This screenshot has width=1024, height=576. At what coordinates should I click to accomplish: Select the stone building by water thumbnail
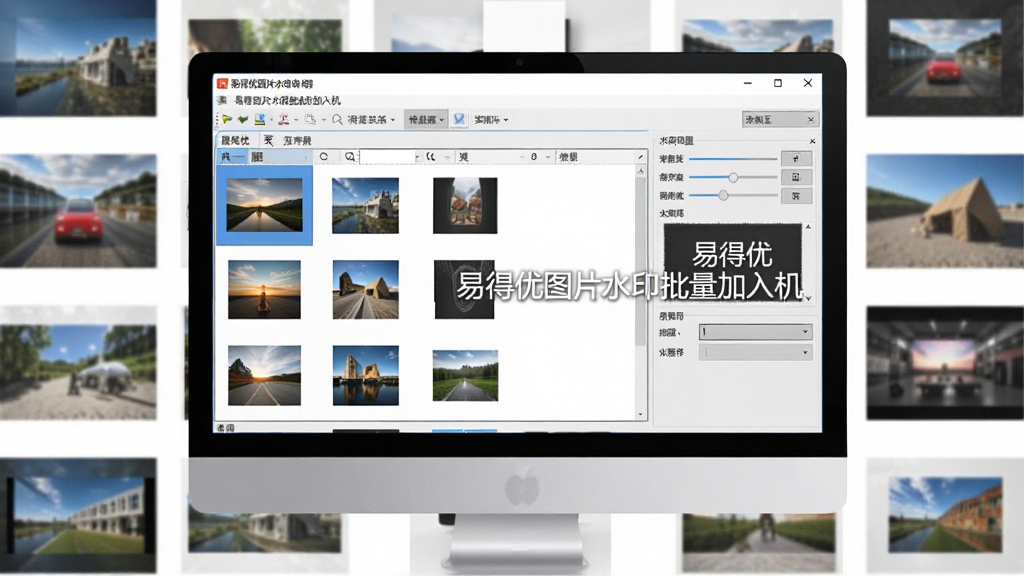366,205
